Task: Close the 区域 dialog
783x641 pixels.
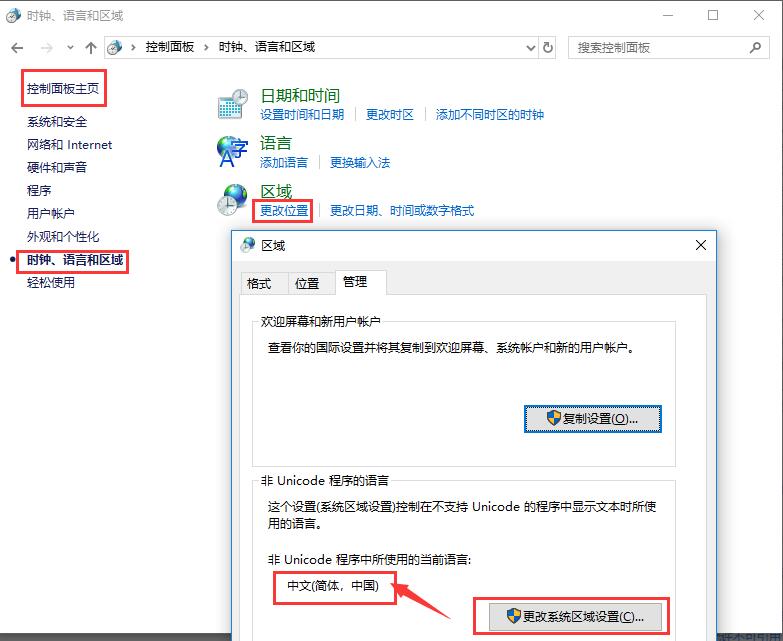Action: [701, 245]
